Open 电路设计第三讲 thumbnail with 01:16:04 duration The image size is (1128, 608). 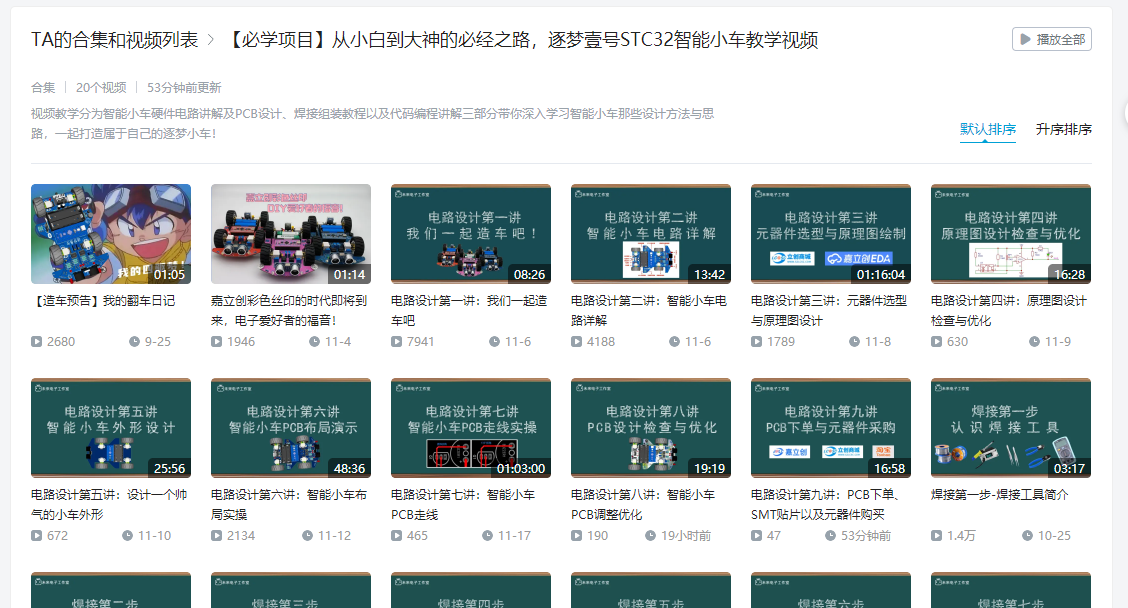click(x=831, y=234)
